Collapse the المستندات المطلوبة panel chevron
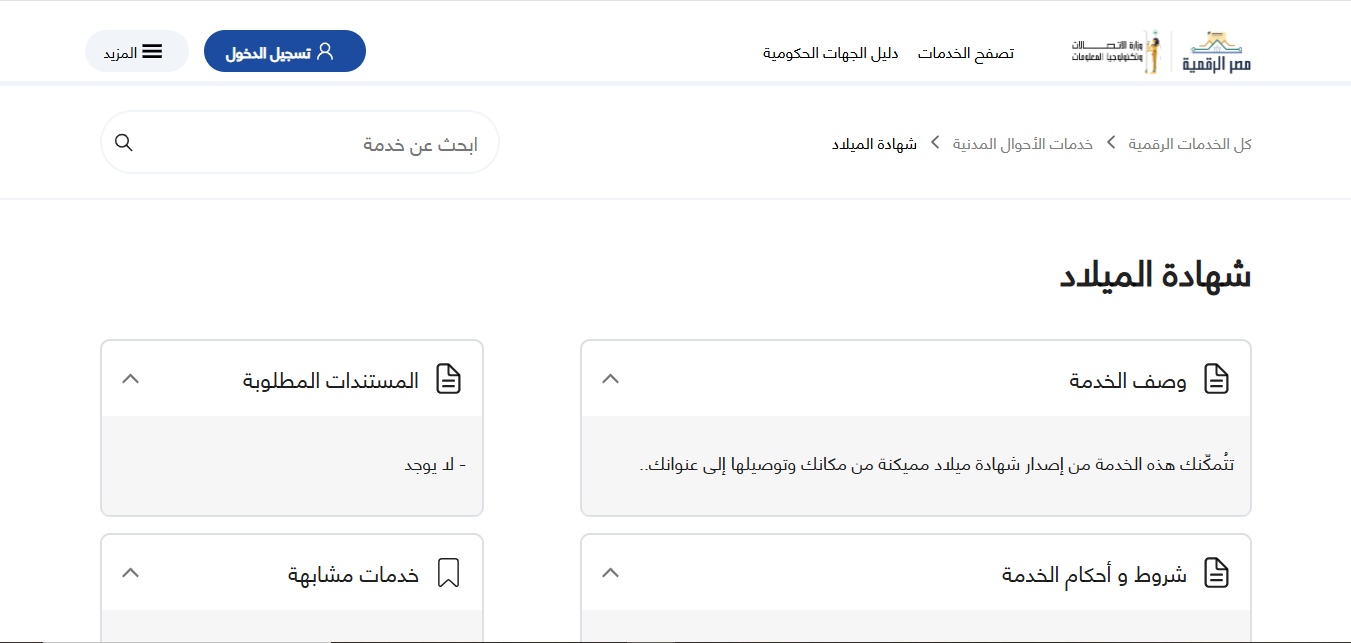This screenshot has height=643, width=1351. coord(130,379)
